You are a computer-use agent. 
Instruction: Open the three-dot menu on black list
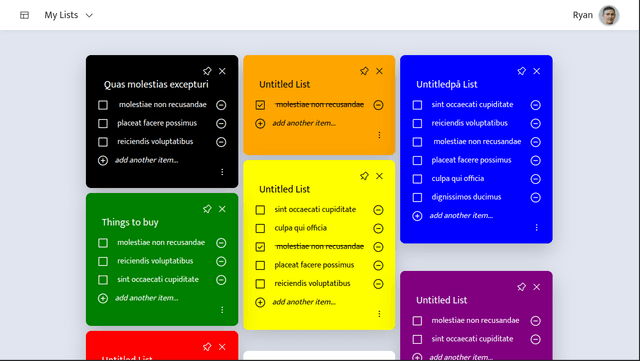(222, 172)
